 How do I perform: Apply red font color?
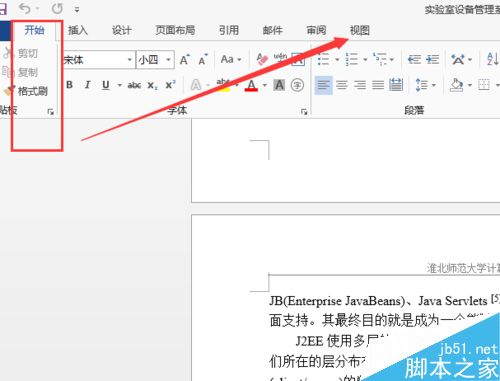tap(251, 85)
